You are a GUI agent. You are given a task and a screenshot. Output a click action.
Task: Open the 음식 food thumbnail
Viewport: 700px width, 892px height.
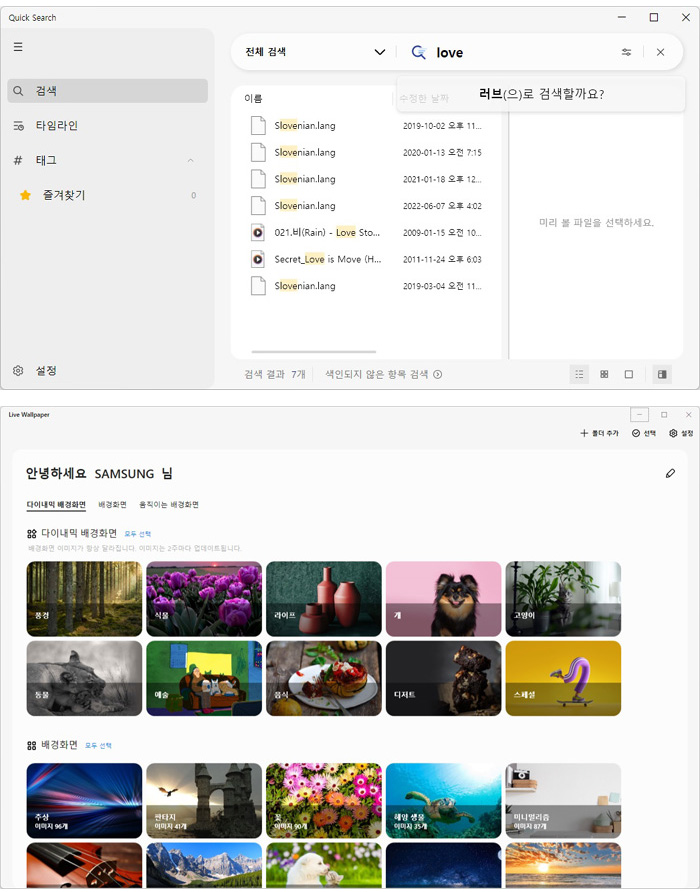(x=324, y=678)
